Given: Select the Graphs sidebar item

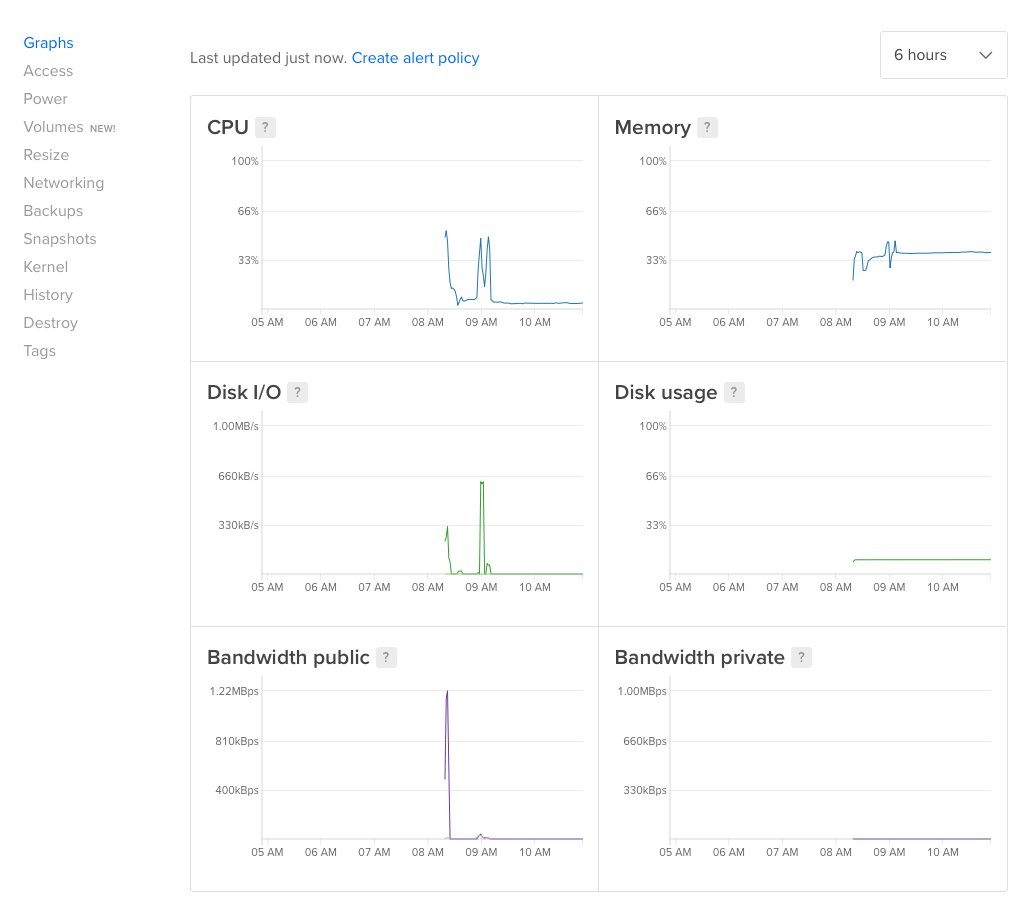Looking at the screenshot, I should (49, 43).
